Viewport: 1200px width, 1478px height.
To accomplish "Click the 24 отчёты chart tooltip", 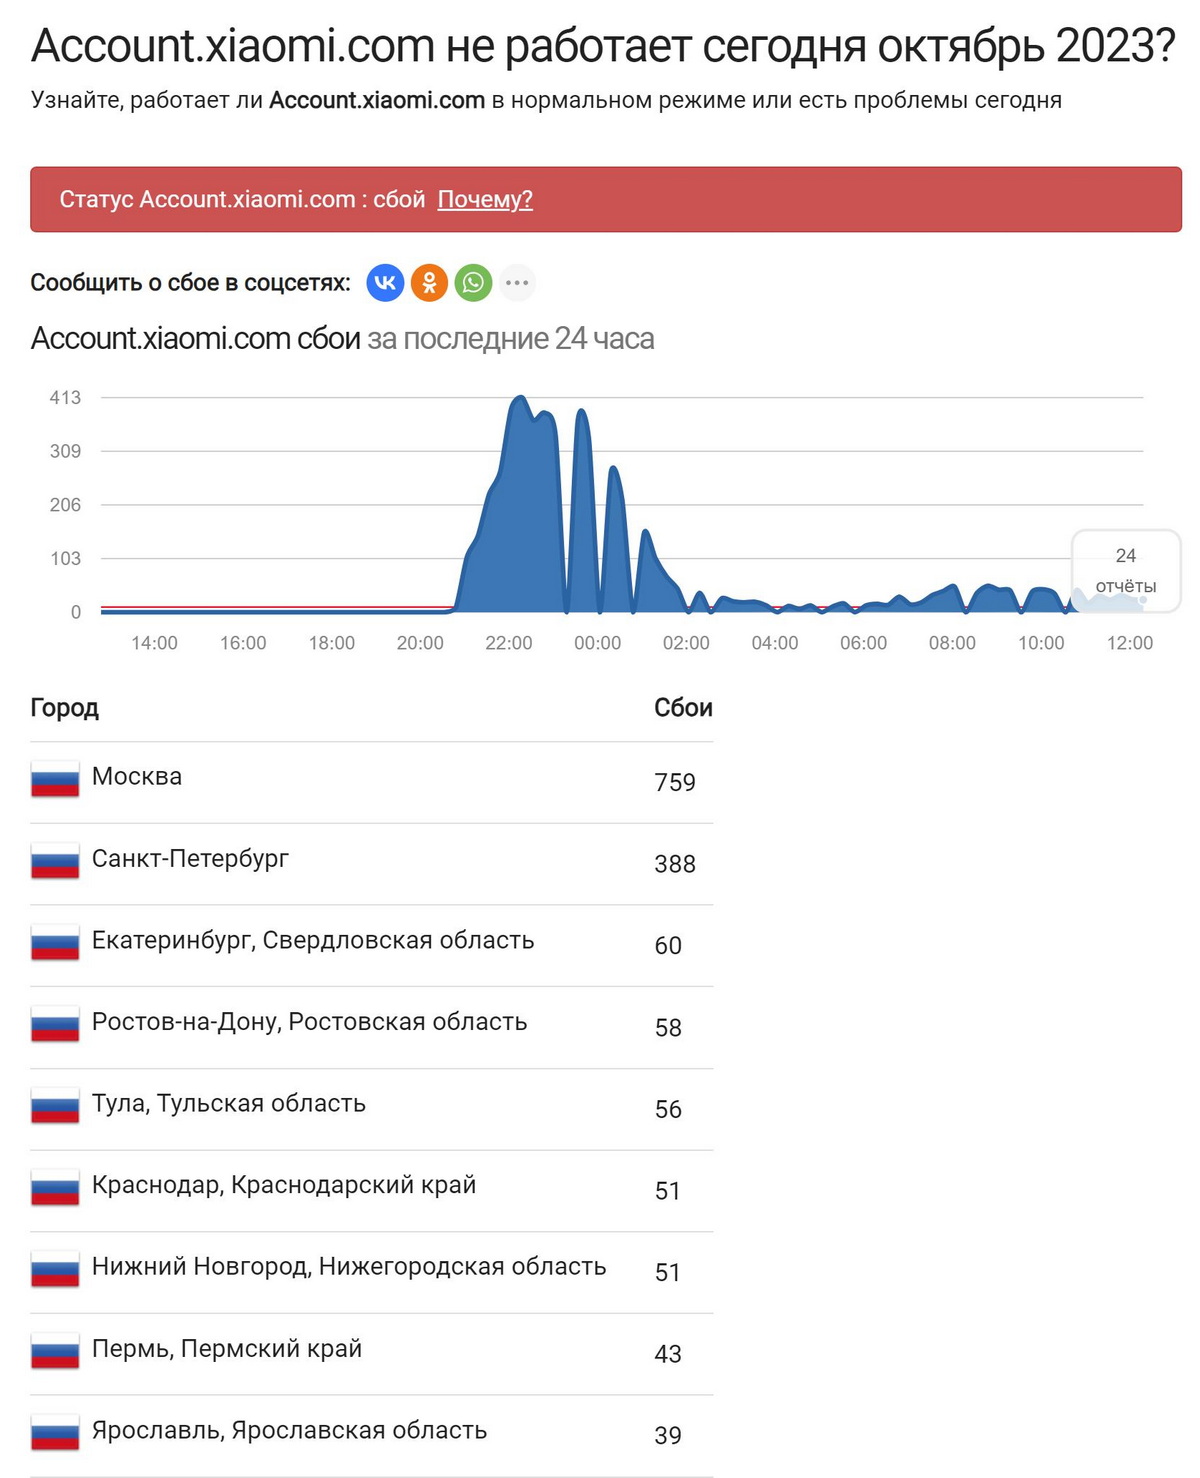I will [x=1126, y=570].
